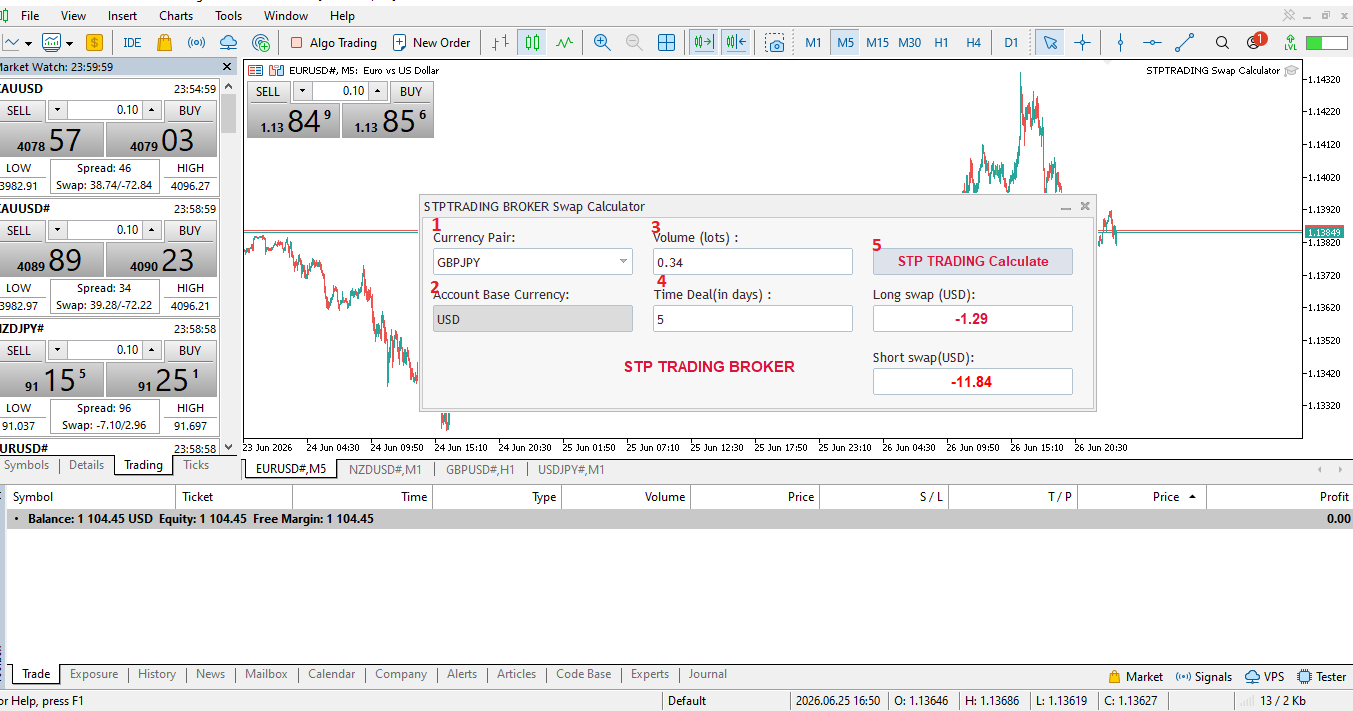The width and height of the screenshot is (1353, 711).
Task: Open the Charts menu
Action: 176,16
